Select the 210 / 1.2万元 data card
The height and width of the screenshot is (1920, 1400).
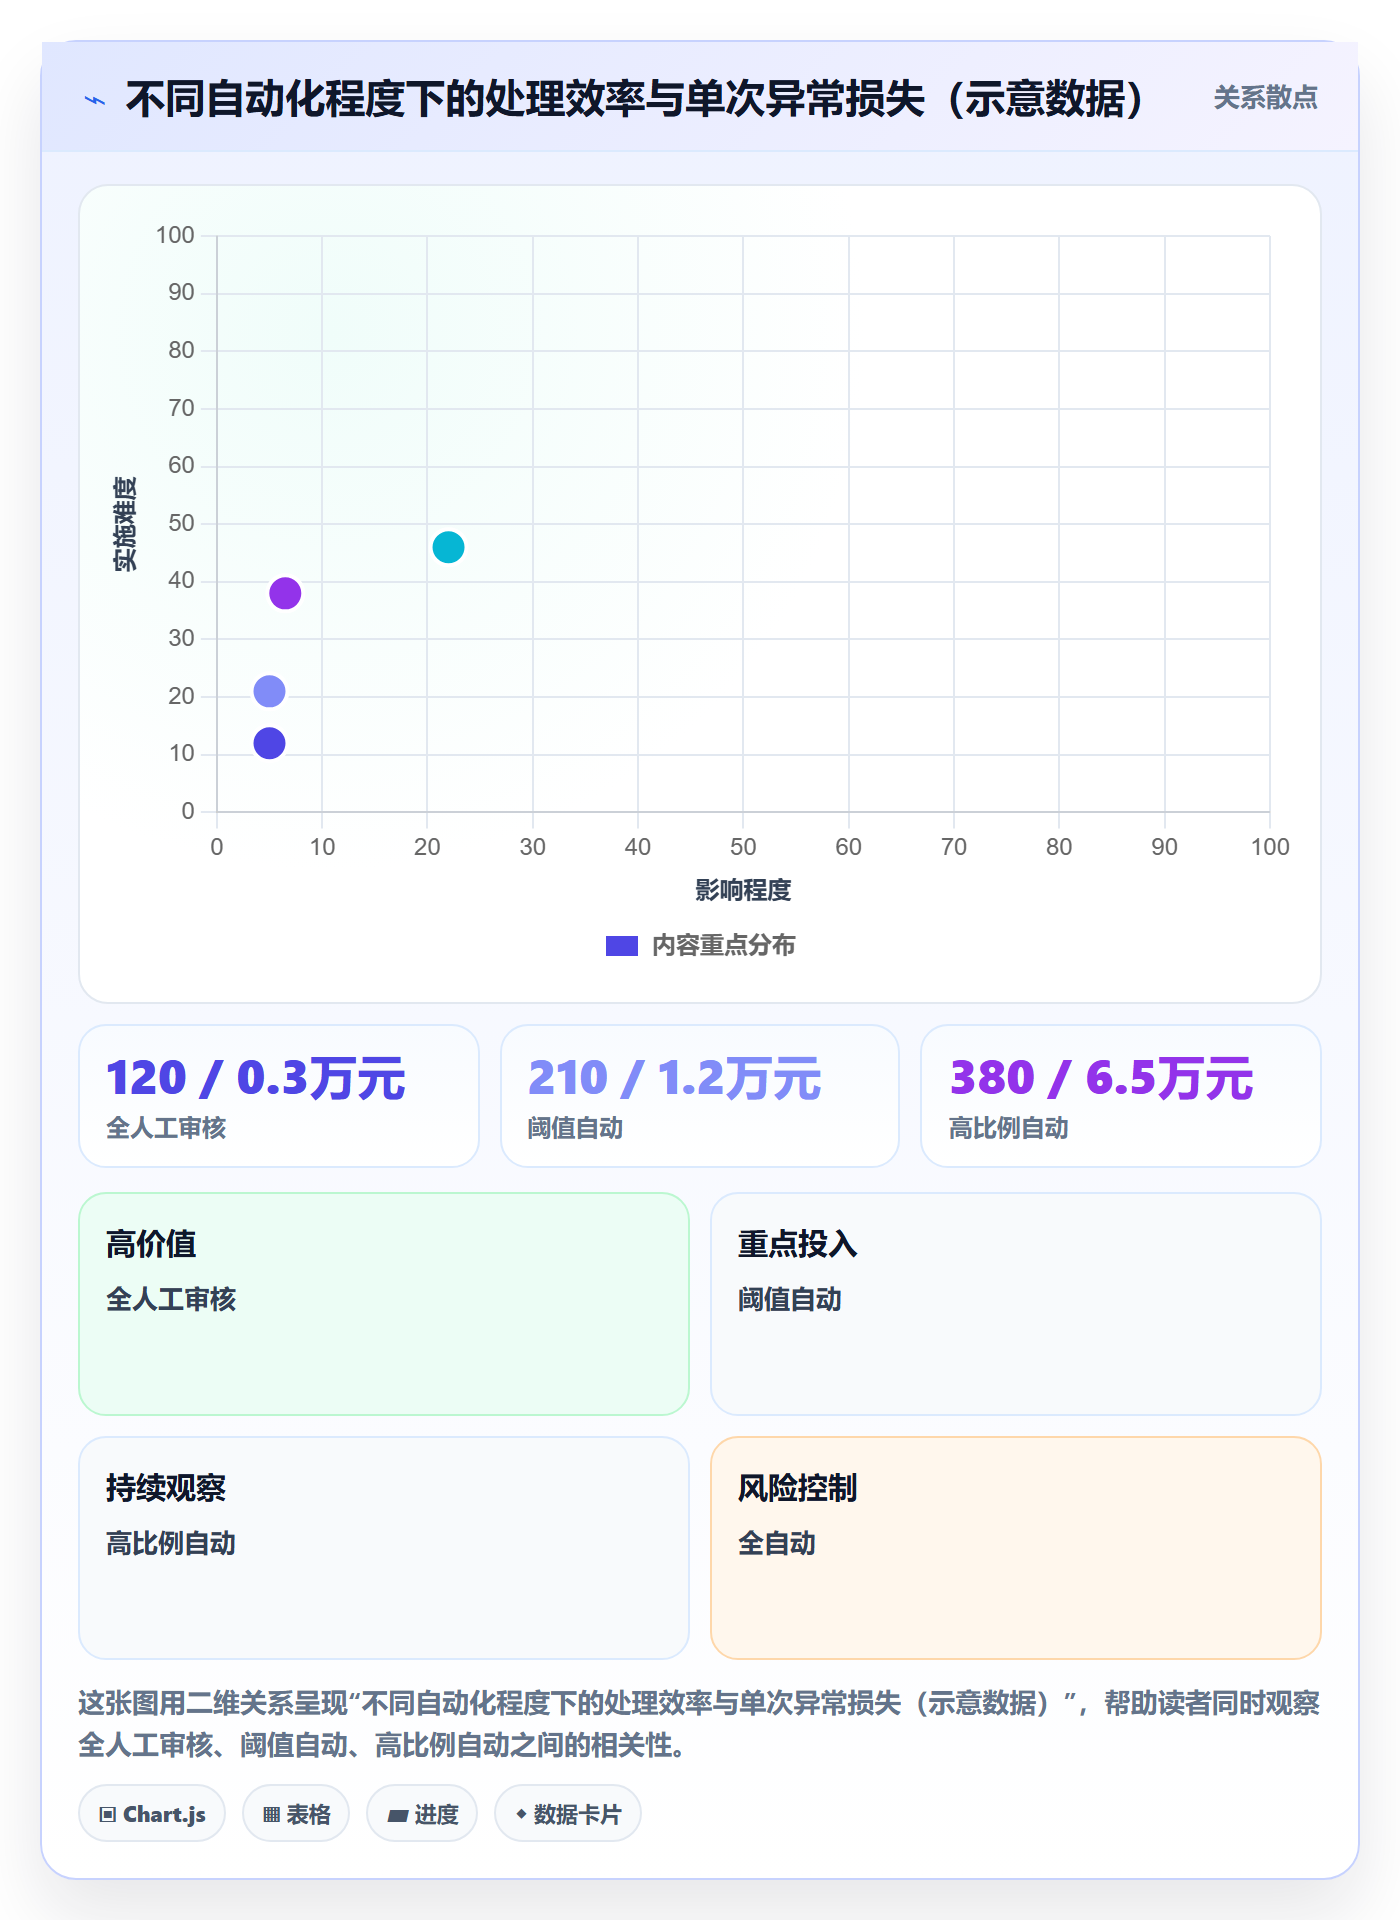tap(700, 1096)
